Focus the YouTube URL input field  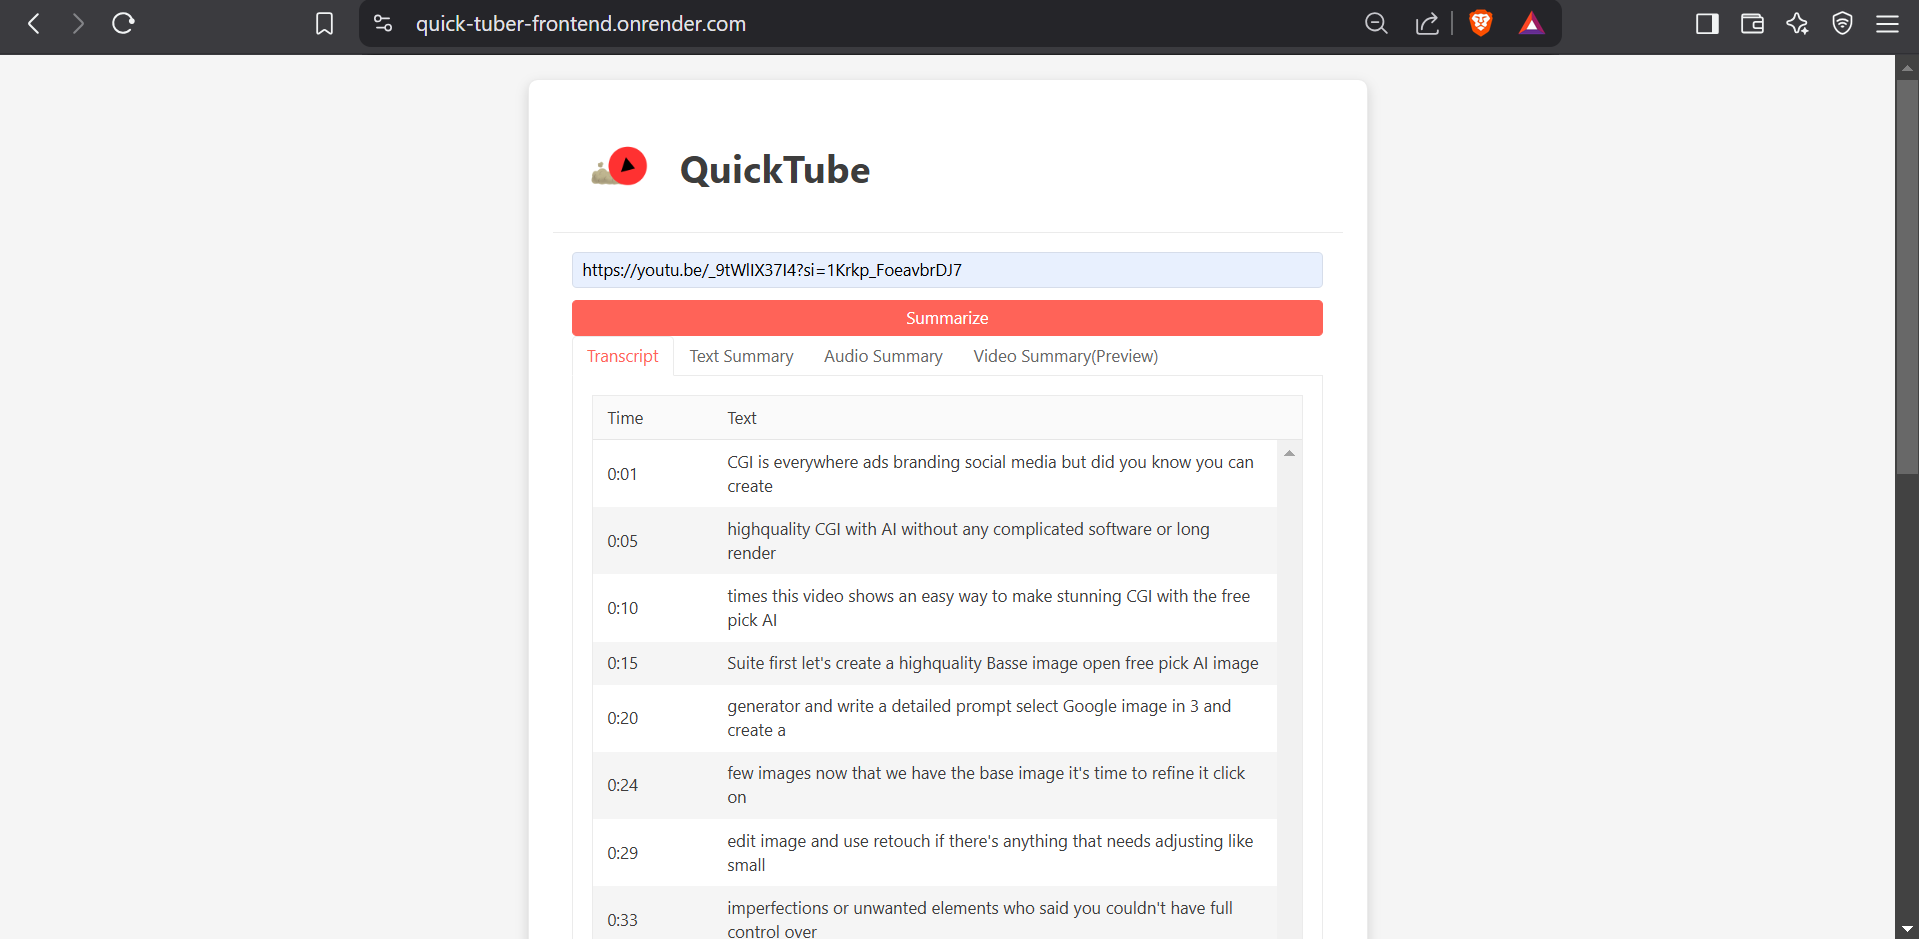(x=947, y=270)
